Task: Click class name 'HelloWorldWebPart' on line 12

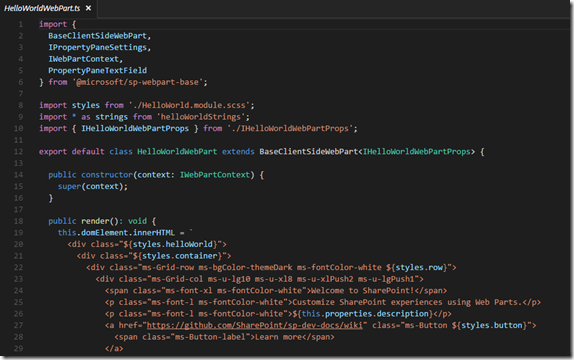Action: (x=177, y=152)
